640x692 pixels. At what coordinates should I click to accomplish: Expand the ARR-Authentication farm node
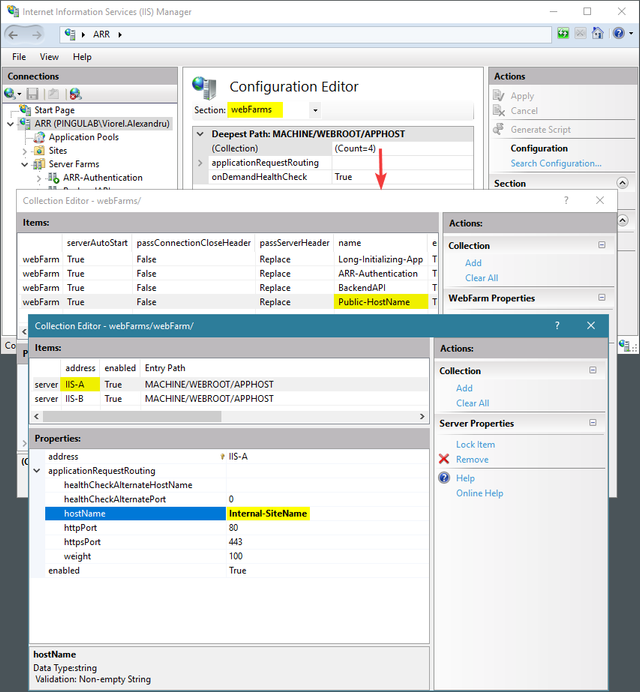39,178
